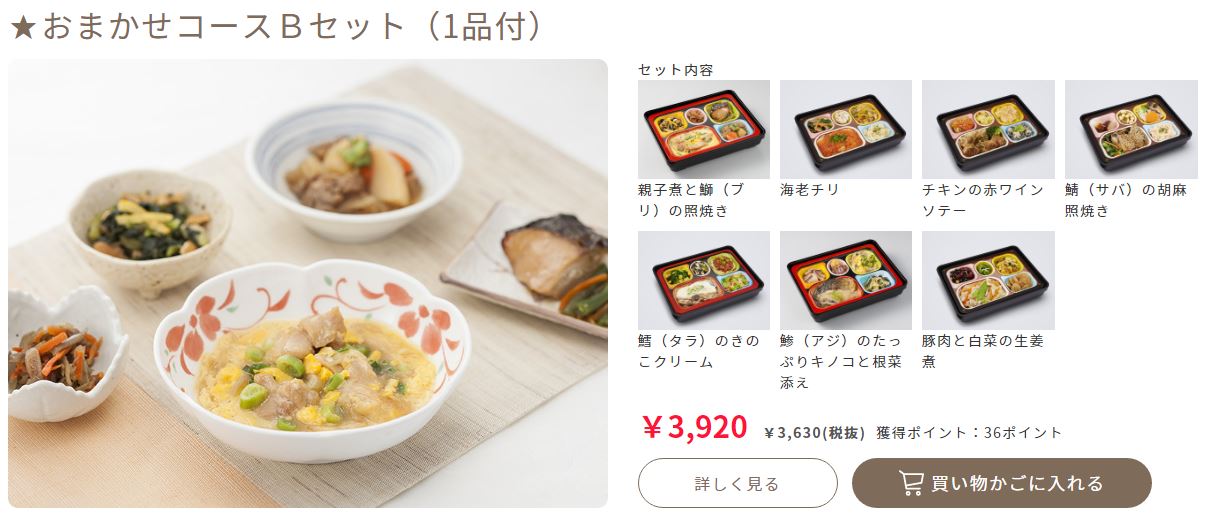Image resolution: width=1215 pixels, height=521 pixels.
Task: Click the large oyakoni dish main photo
Action: 308,283
